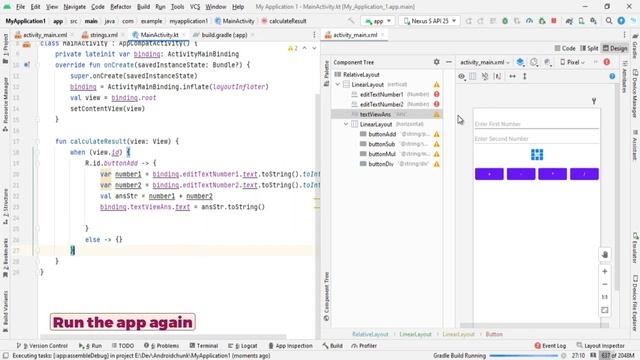The image size is (640, 360).
Task: Click the code editor horizontal scrollbar
Action: 163,337
